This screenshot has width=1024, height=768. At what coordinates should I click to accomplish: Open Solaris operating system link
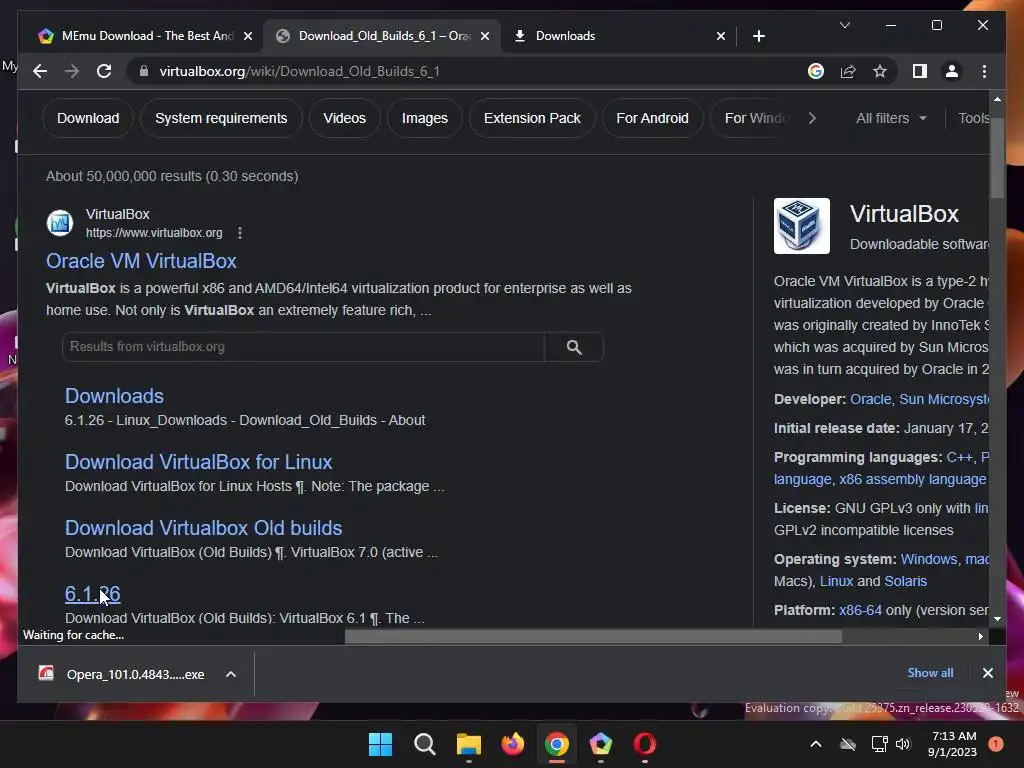point(905,581)
